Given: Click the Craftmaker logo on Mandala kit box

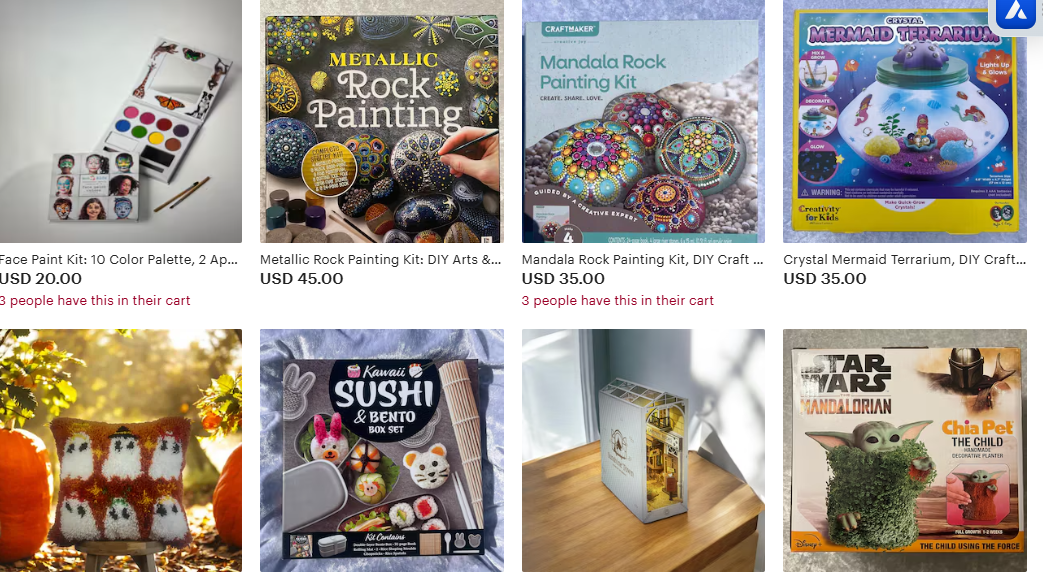Looking at the screenshot, I should 570,29.
